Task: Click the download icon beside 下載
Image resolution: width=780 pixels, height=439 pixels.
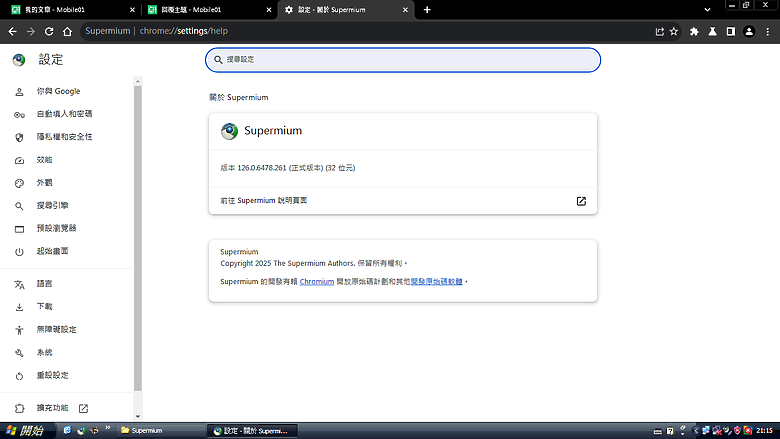Action: (x=19, y=307)
